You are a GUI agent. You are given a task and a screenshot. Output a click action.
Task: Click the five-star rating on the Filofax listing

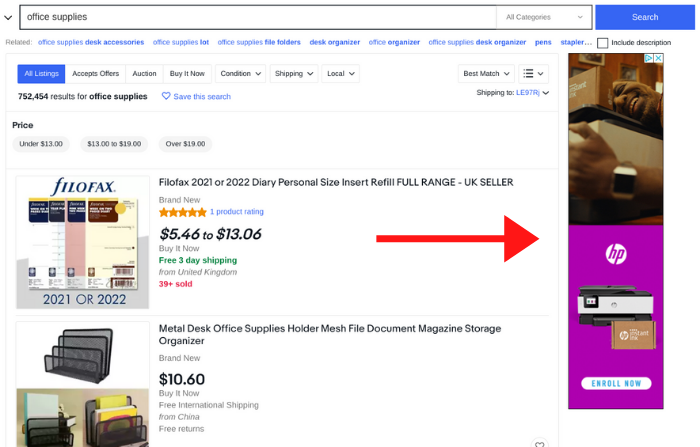pyautogui.click(x=183, y=212)
